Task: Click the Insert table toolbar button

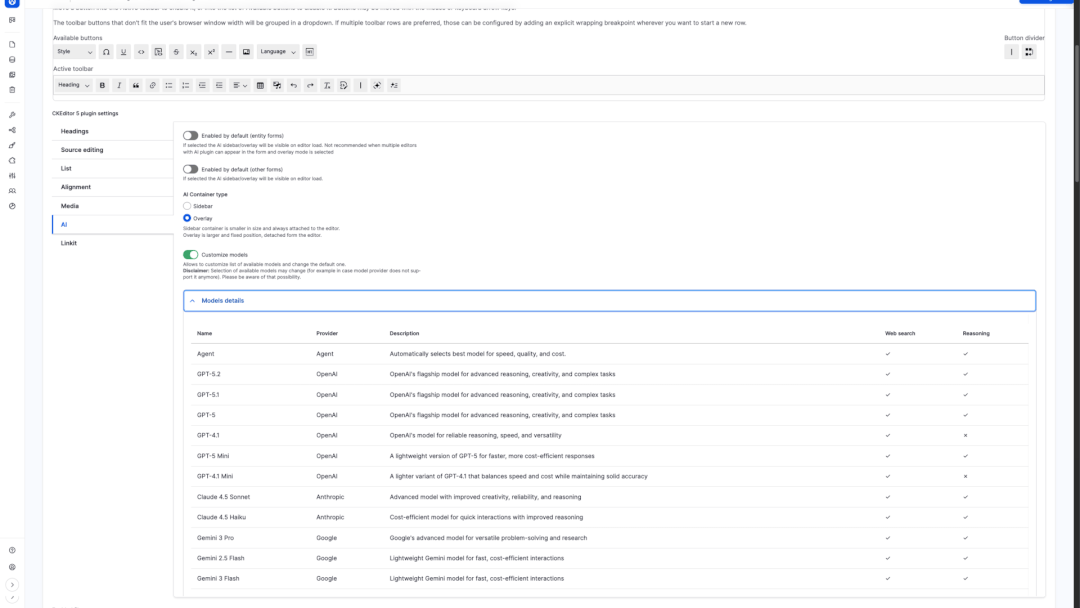Action: (x=260, y=85)
